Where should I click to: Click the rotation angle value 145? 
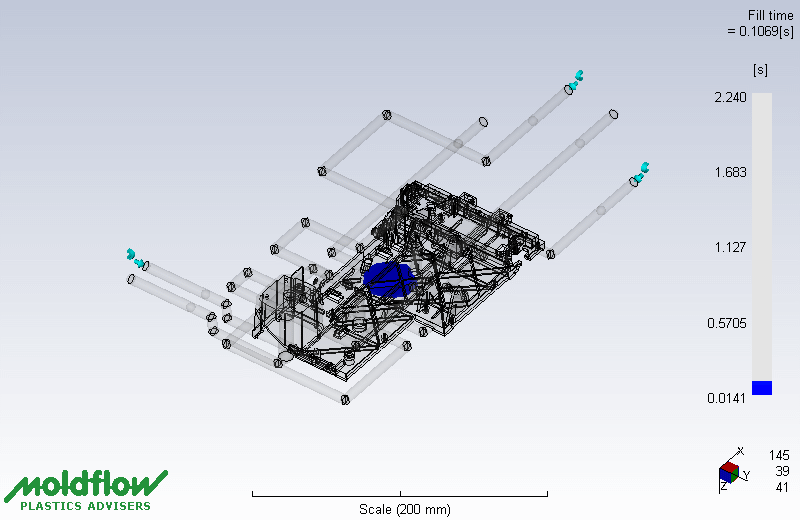coord(779,455)
